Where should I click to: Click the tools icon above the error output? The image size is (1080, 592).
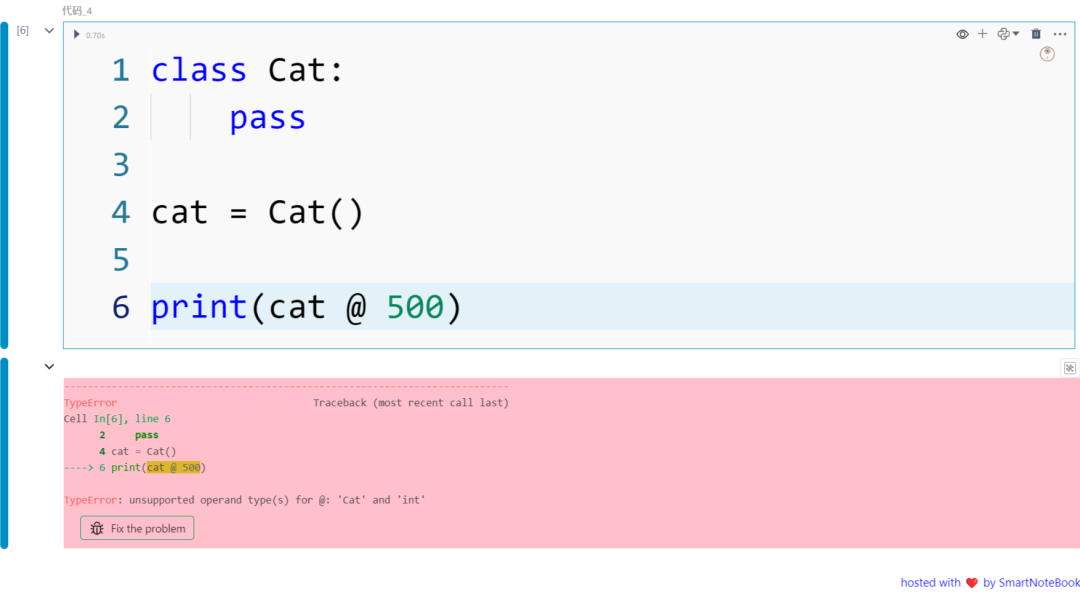[1069, 367]
